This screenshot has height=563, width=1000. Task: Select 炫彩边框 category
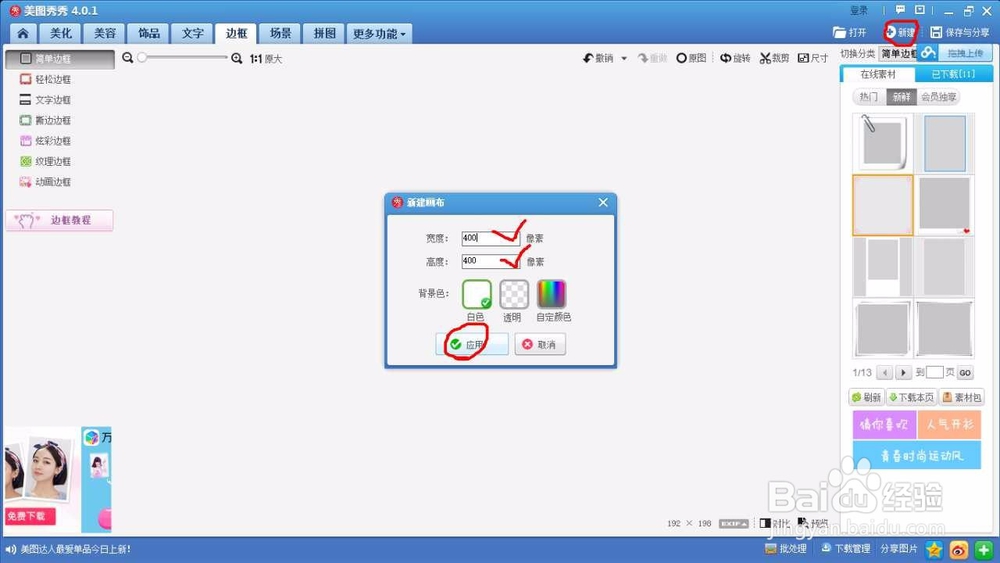click(45, 140)
